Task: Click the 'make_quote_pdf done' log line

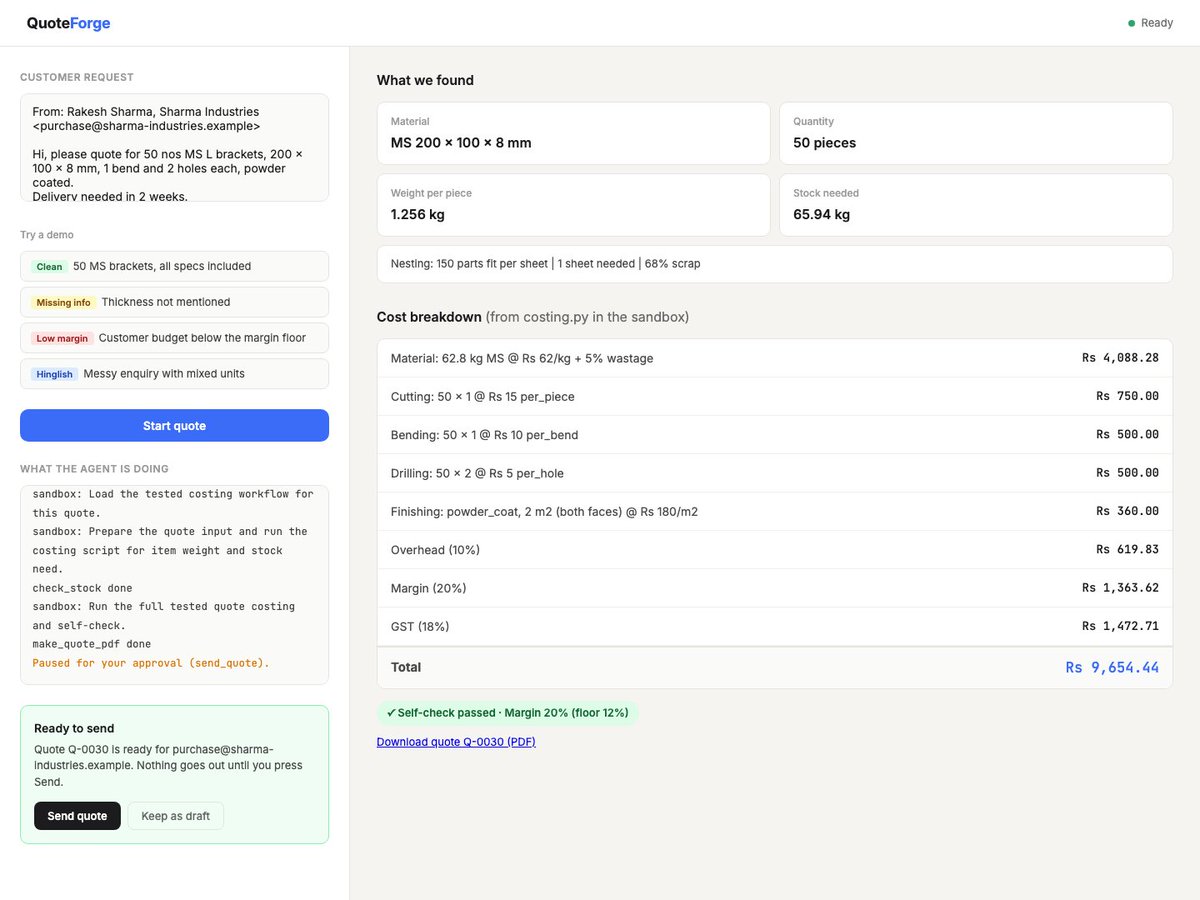Action: 92,644
